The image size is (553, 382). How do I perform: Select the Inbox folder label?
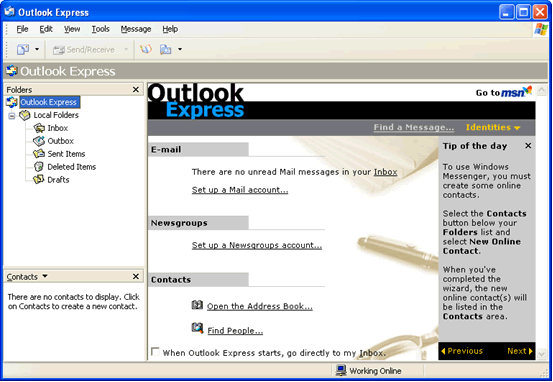58,128
